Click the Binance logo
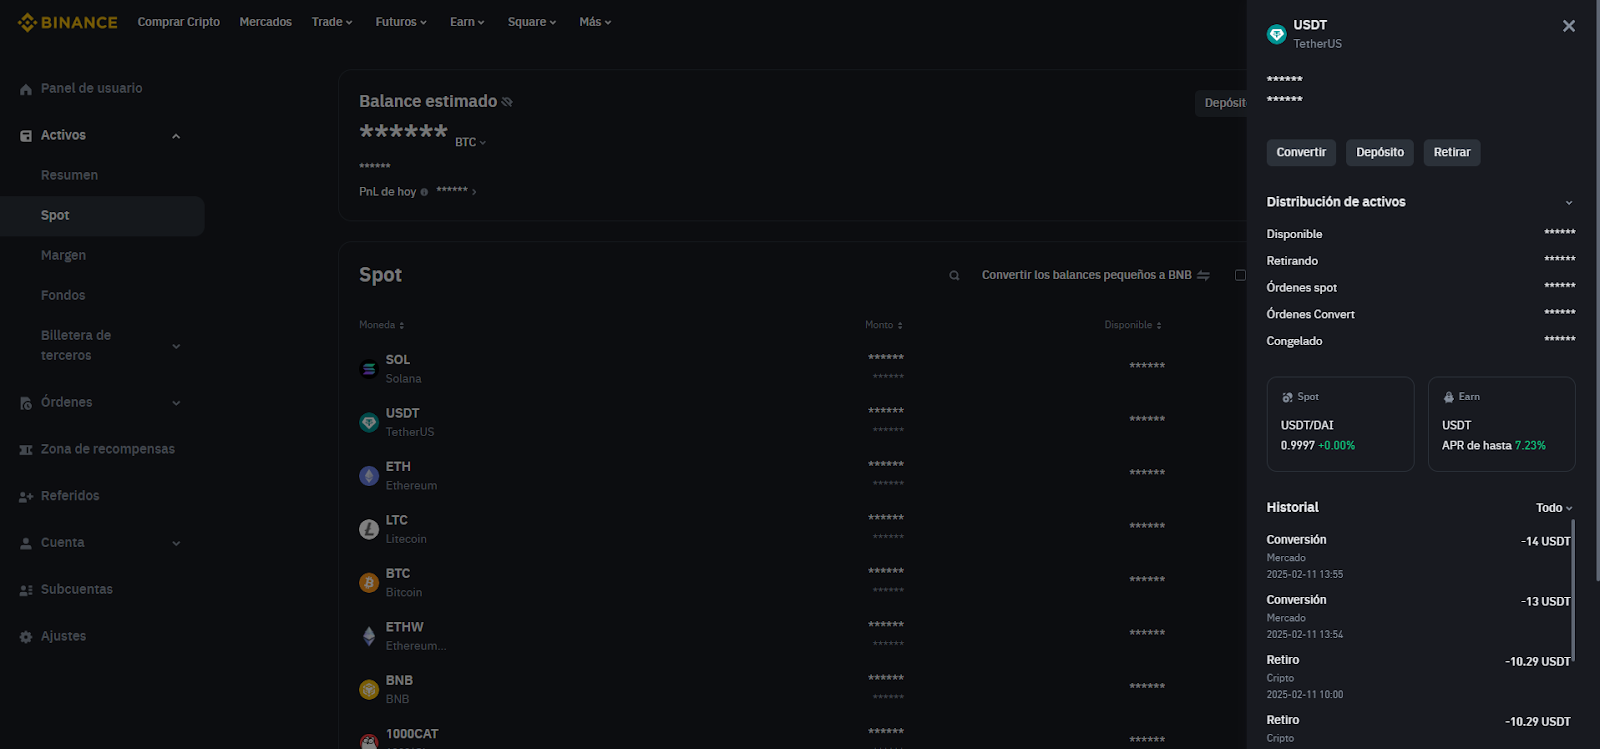The width and height of the screenshot is (1600, 749). (x=67, y=22)
